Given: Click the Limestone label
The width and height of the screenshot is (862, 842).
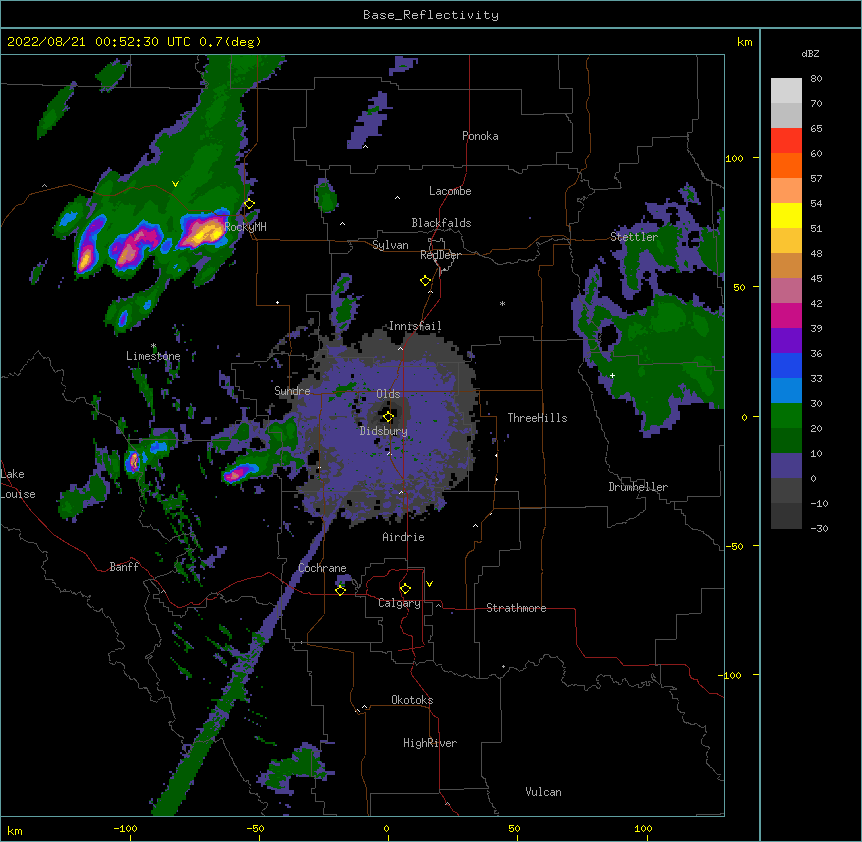Looking at the screenshot, I should pos(153,356).
